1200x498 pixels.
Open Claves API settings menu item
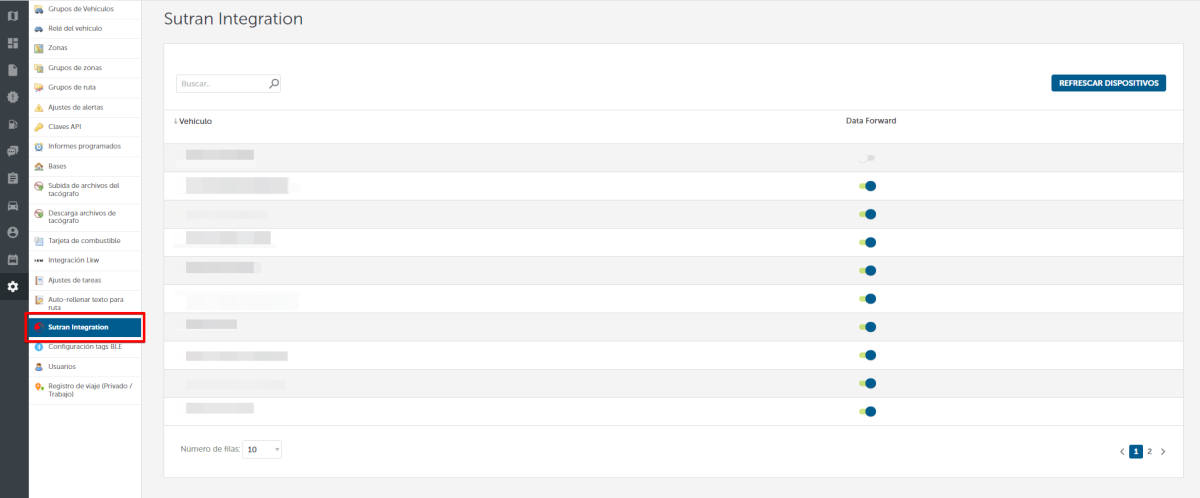pyautogui.click(x=64, y=127)
